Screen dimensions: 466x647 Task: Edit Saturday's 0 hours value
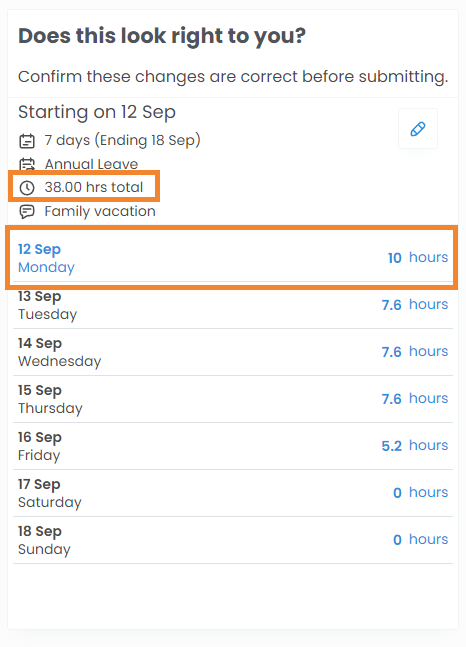[397, 493]
